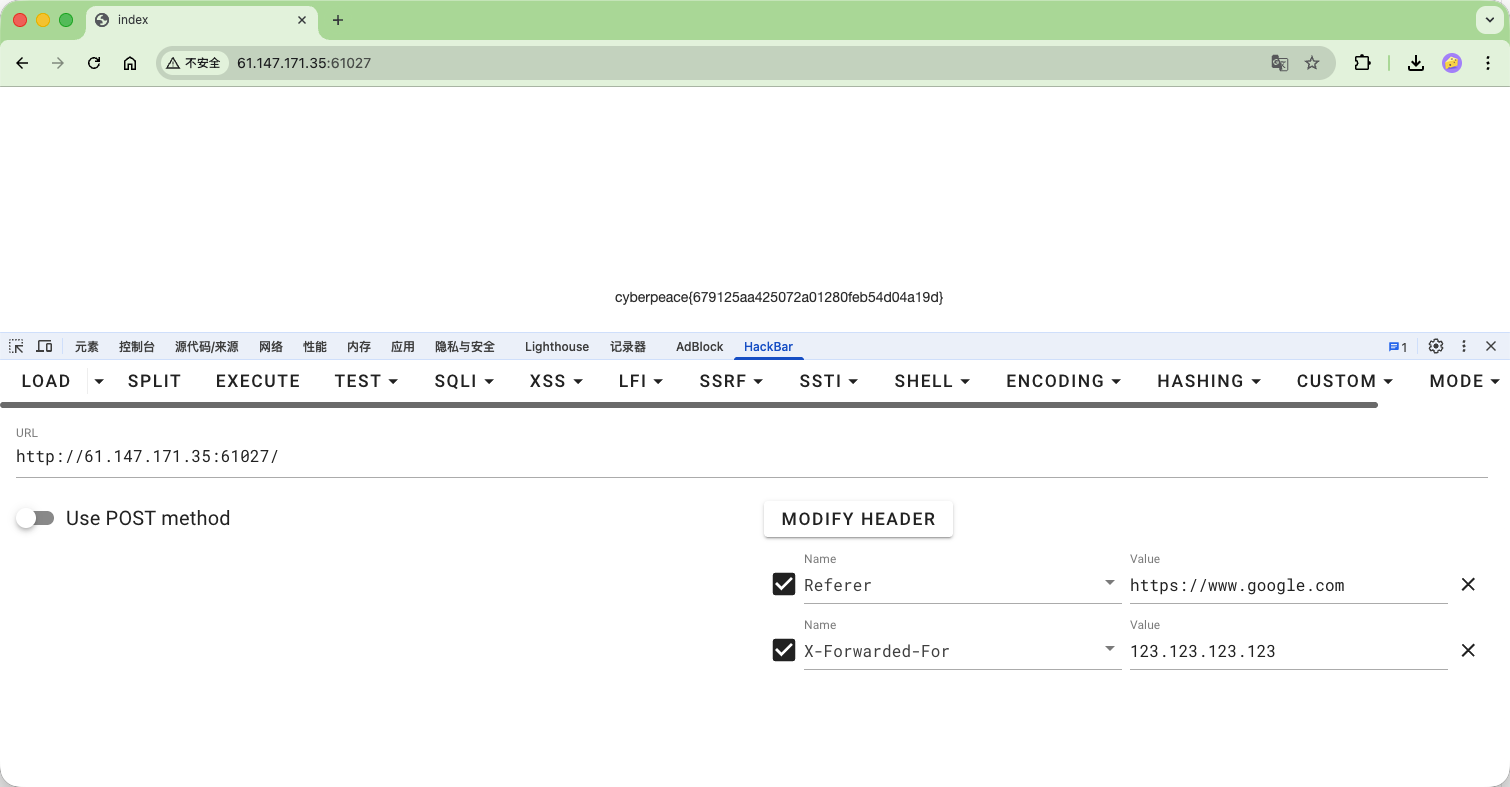The image size is (1510, 787).
Task: Open the Referer header name dropdown arrow
Action: click(1110, 583)
